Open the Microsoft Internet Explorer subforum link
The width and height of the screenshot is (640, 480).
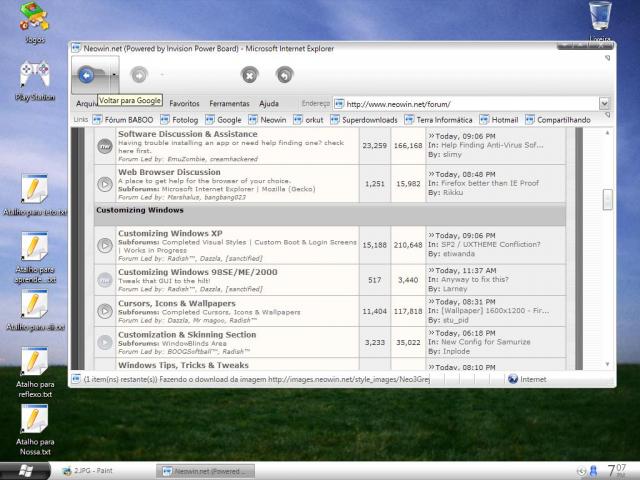(x=208, y=189)
